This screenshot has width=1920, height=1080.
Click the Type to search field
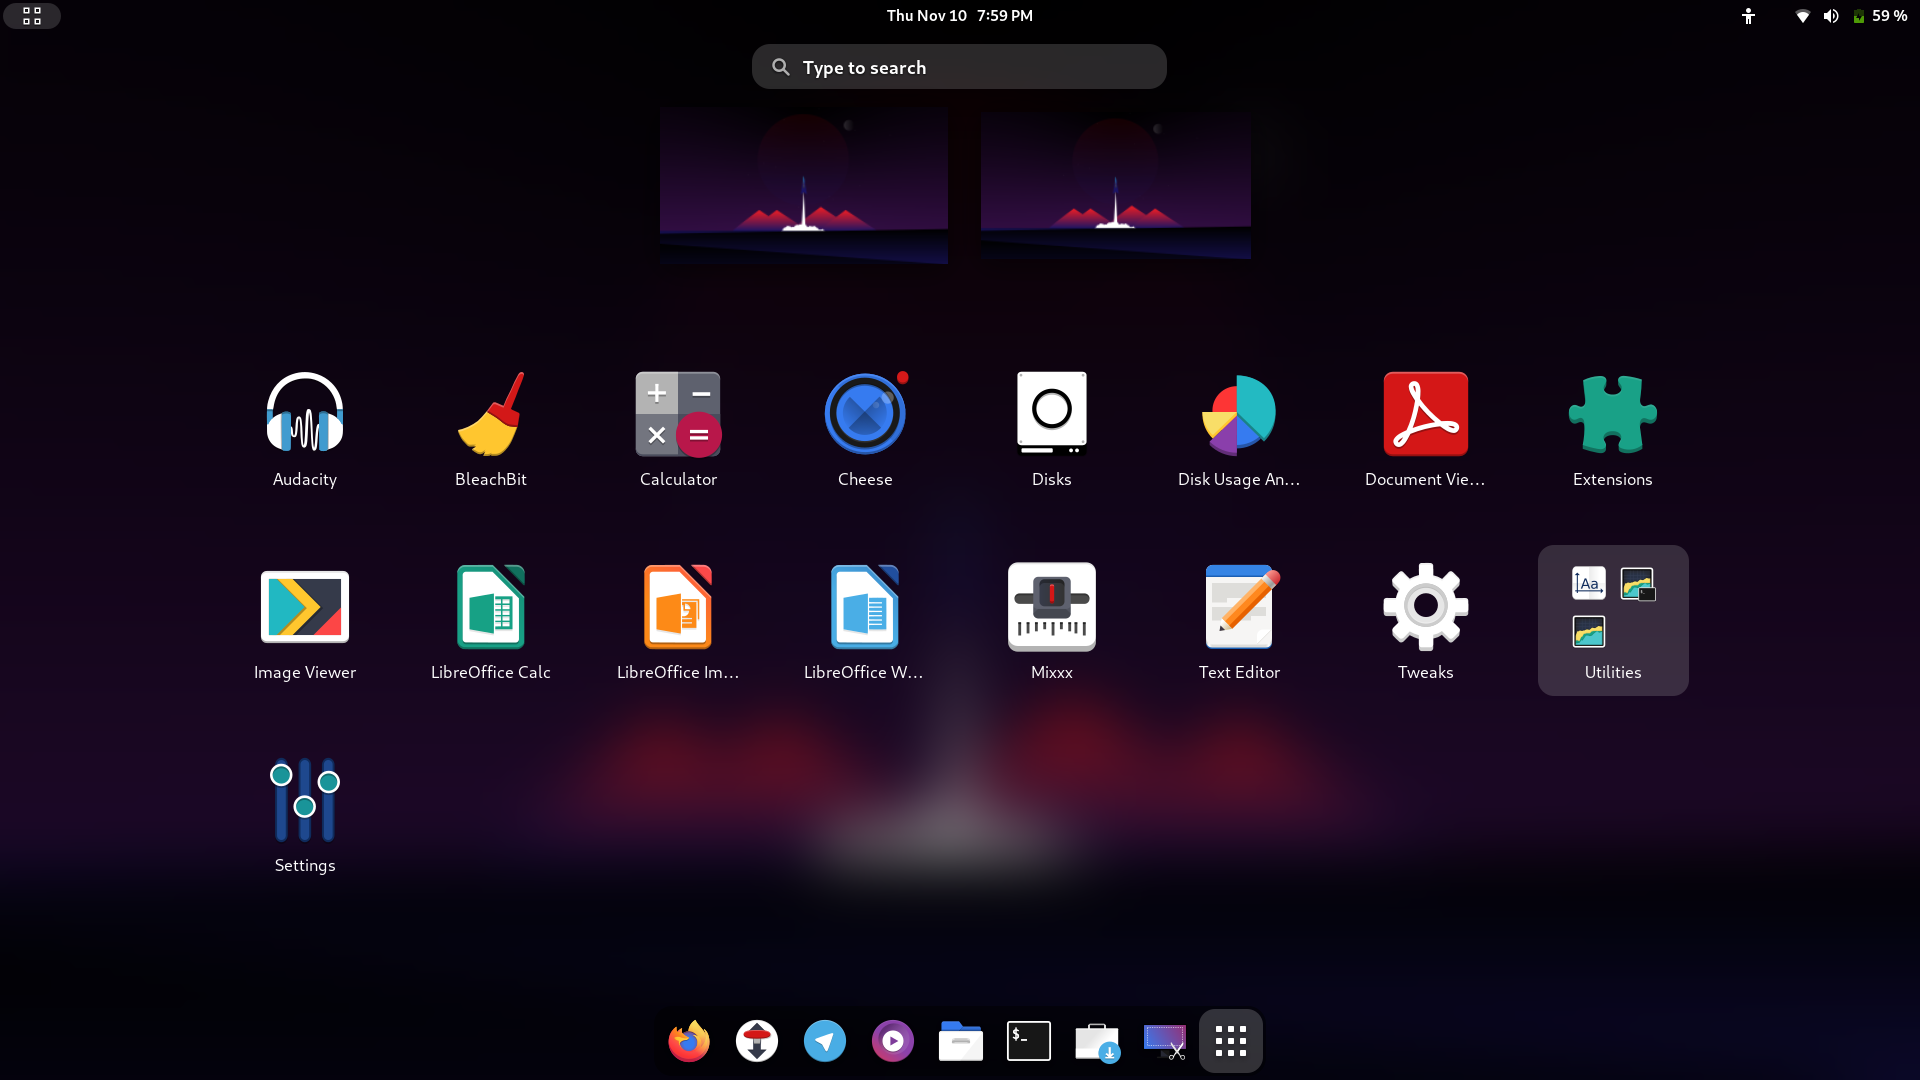tap(959, 67)
